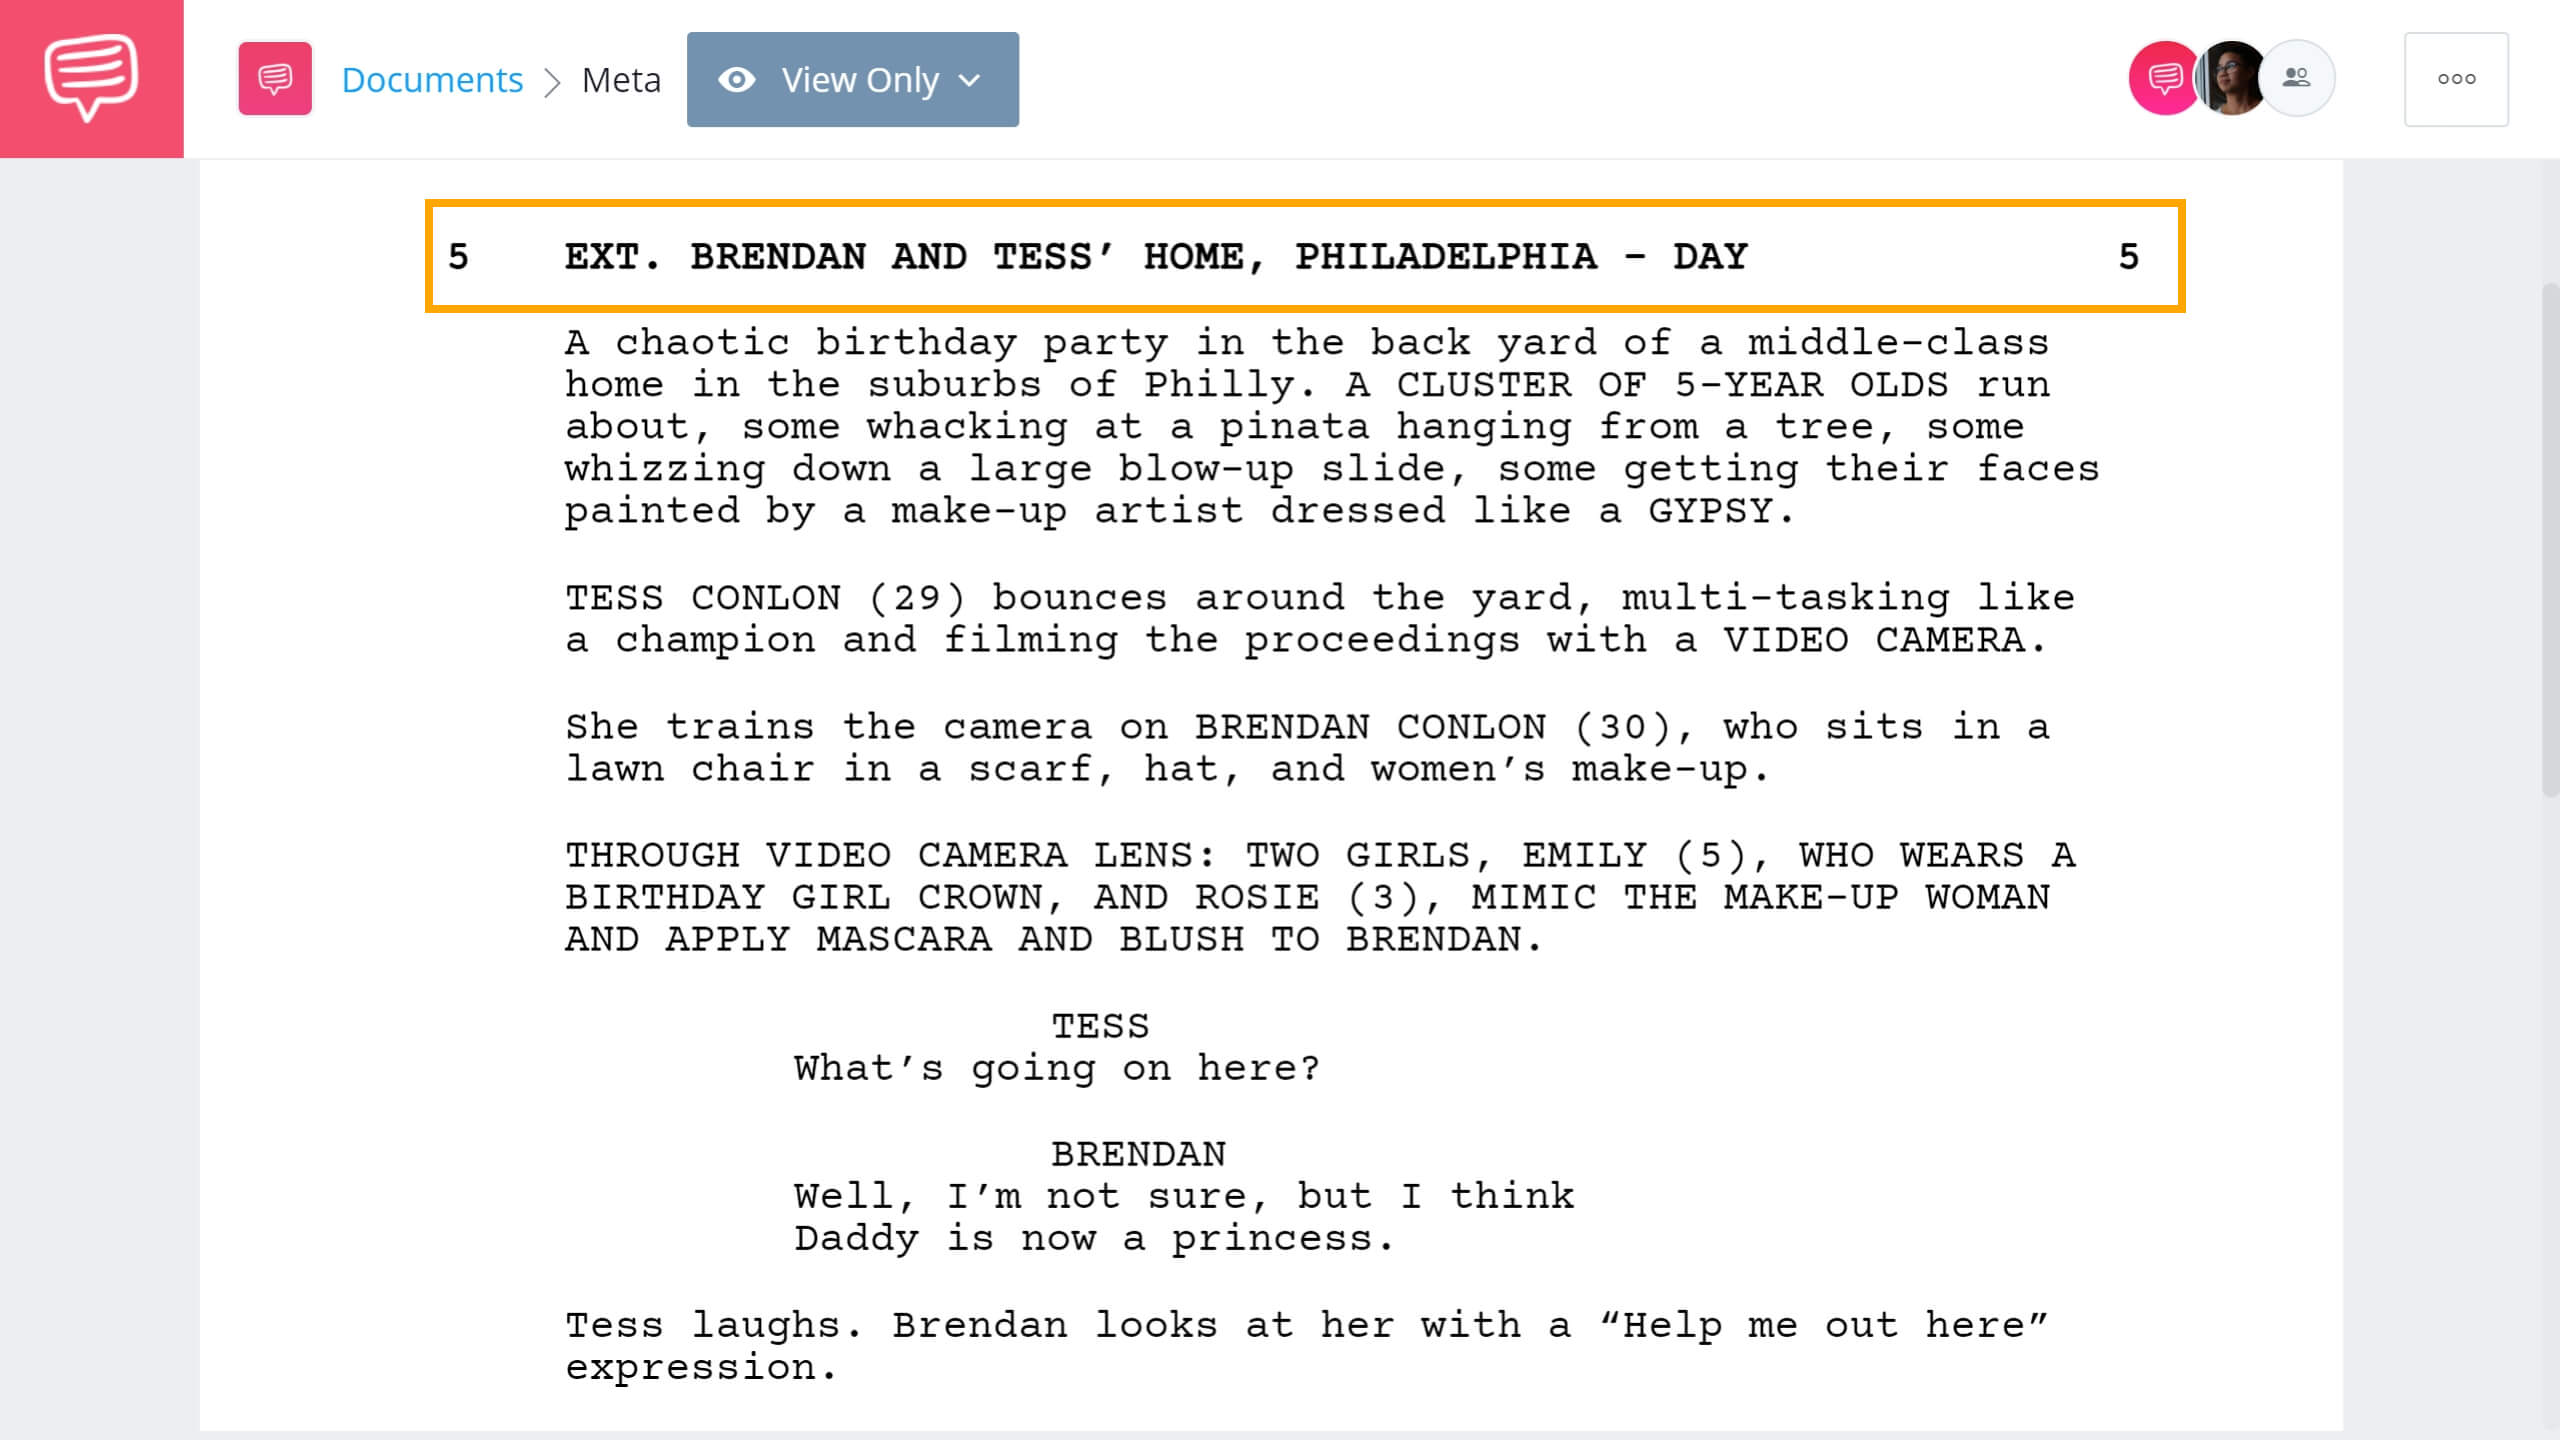2560x1440 pixels.
Task: Expand the Meta breadcrumb navigation item
Action: coord(622,79)
